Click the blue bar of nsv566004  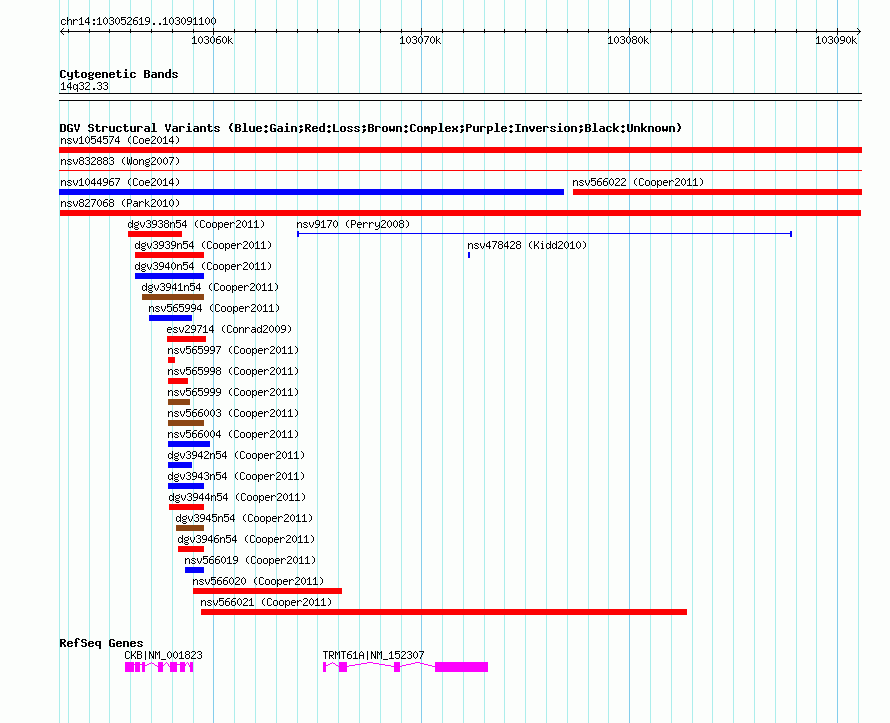click(189, 444)
